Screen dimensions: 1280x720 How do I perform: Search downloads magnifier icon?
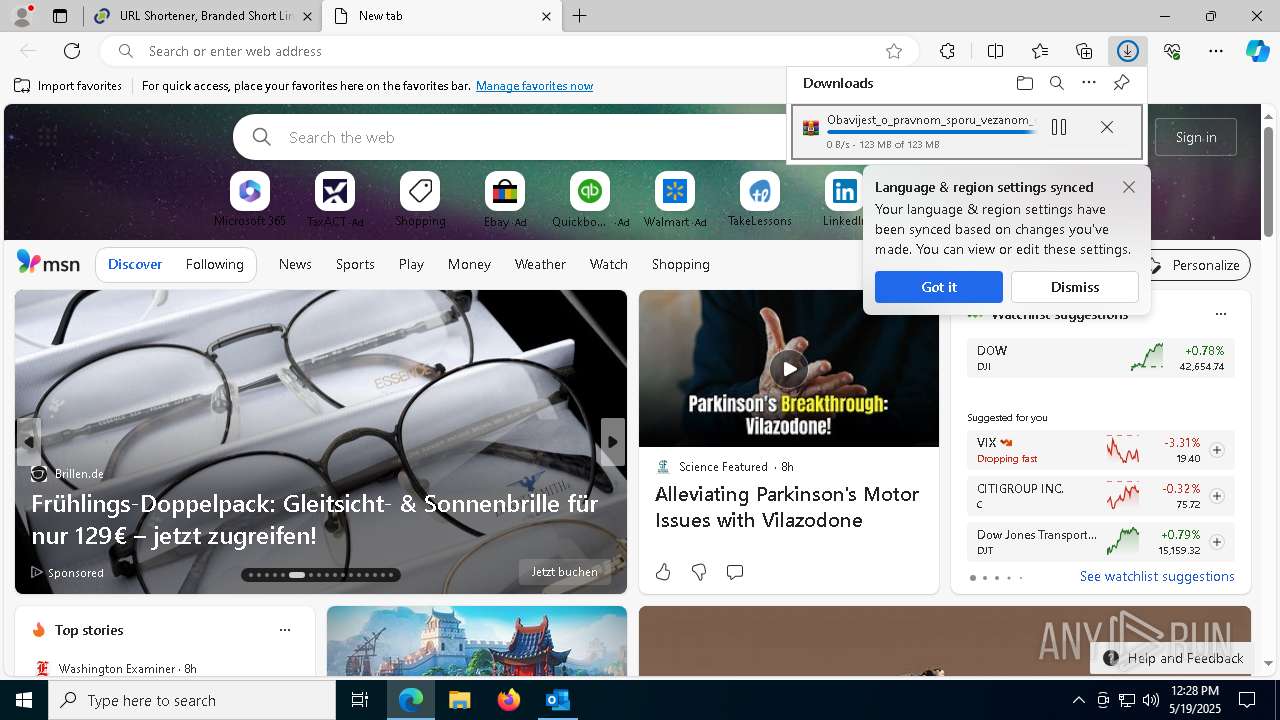1057,83
